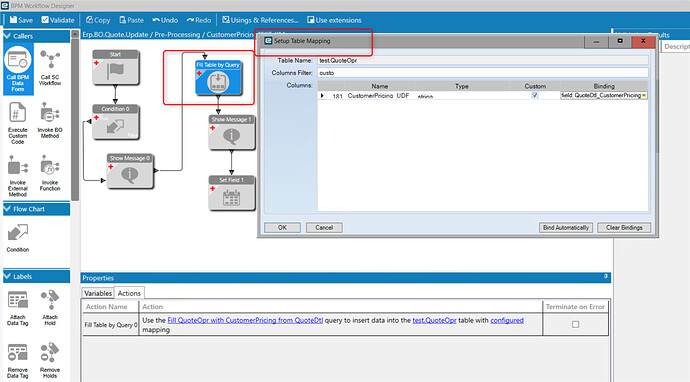The height and width of the screenshot is (382, 690).
Task: Select the Attach Data Tag label item
Action: [x=18, y=307]
